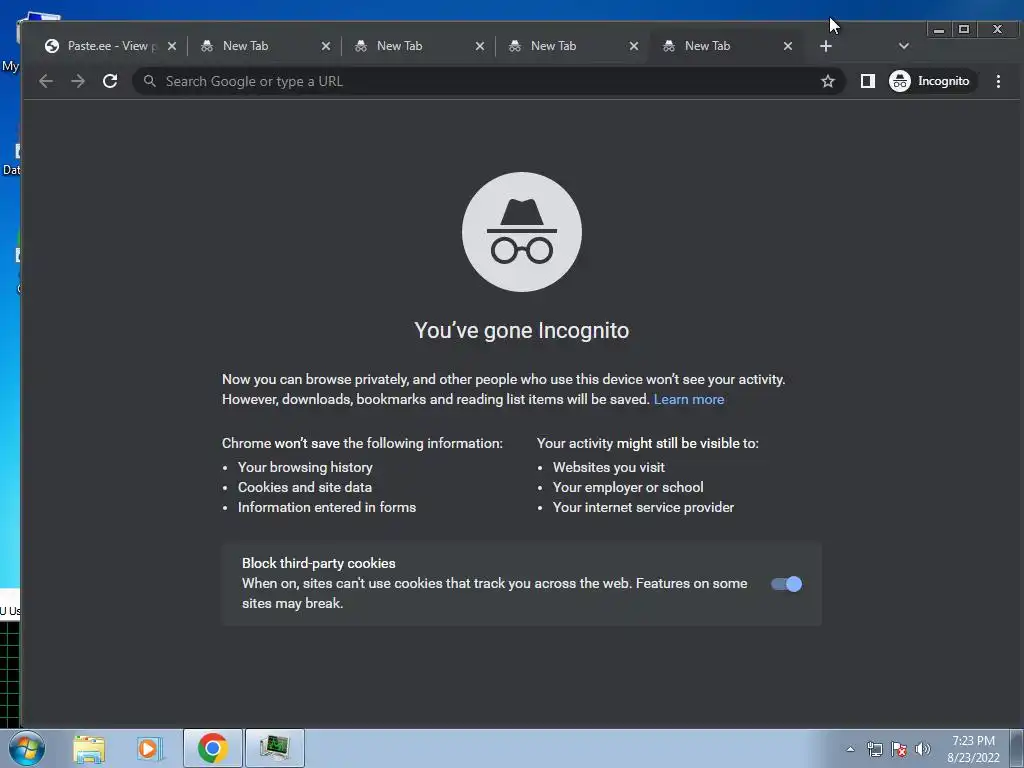Turn off Block third-party cookies toggle
This screenshot has height=768, width=1024.
786,584
